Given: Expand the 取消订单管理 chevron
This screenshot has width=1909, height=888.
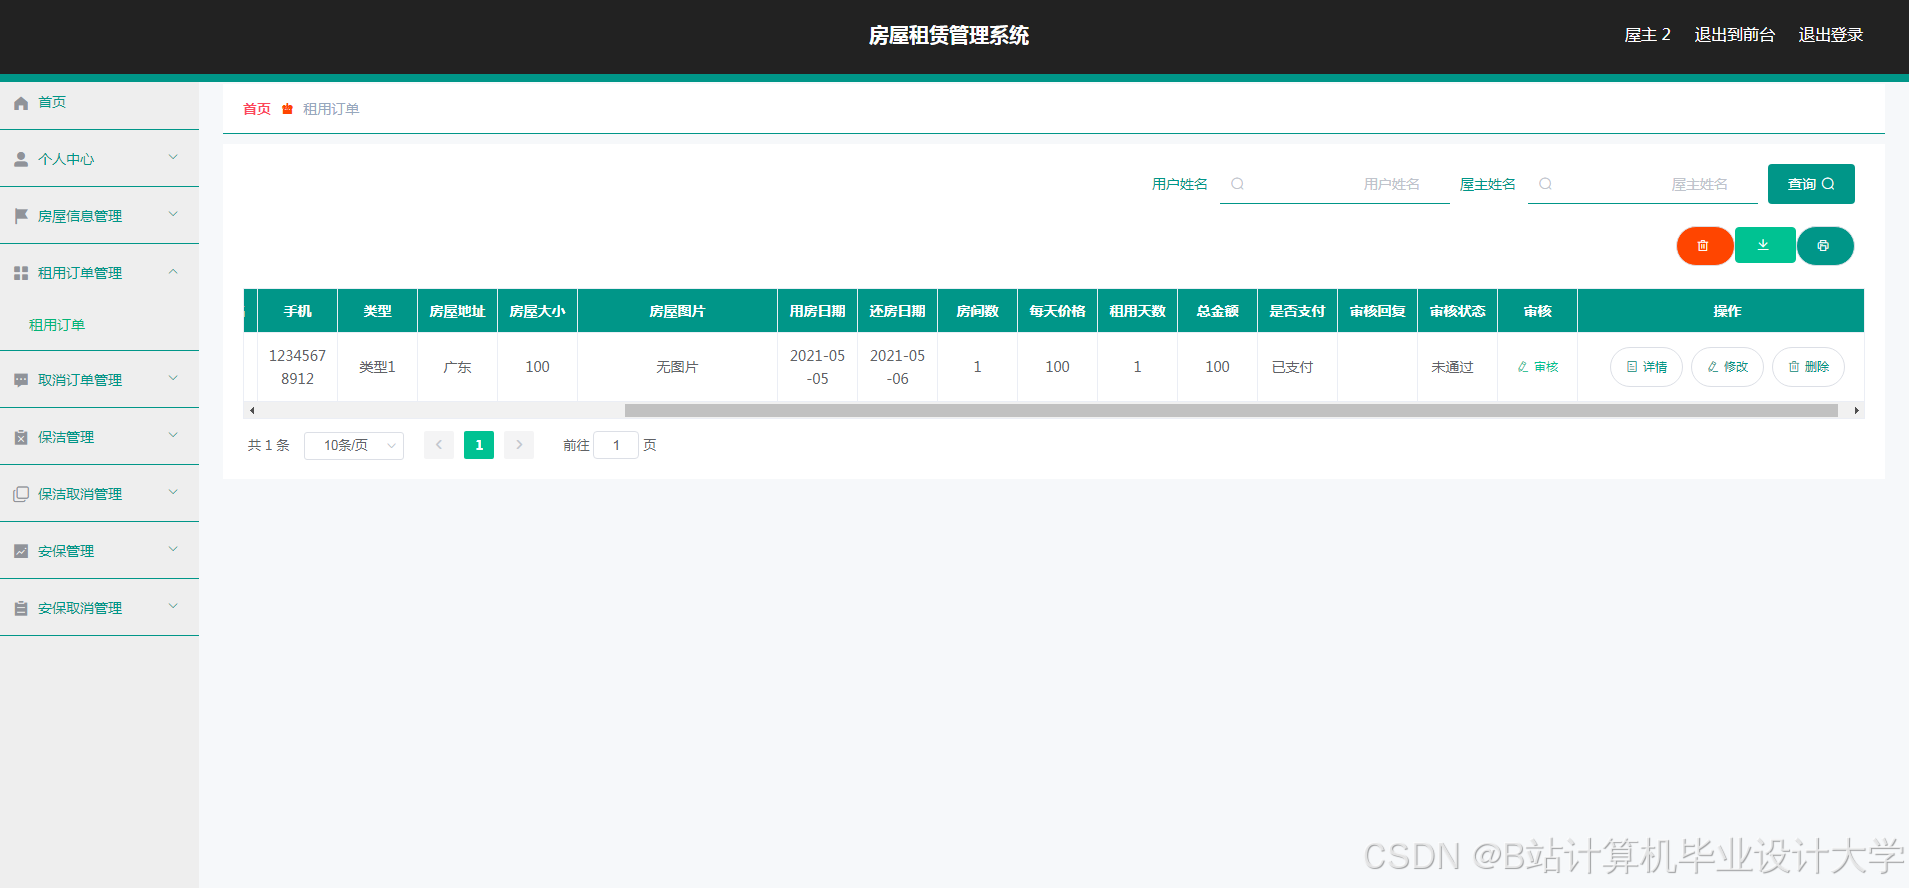Looking at the screenshot, I should [x=173, y=378].
